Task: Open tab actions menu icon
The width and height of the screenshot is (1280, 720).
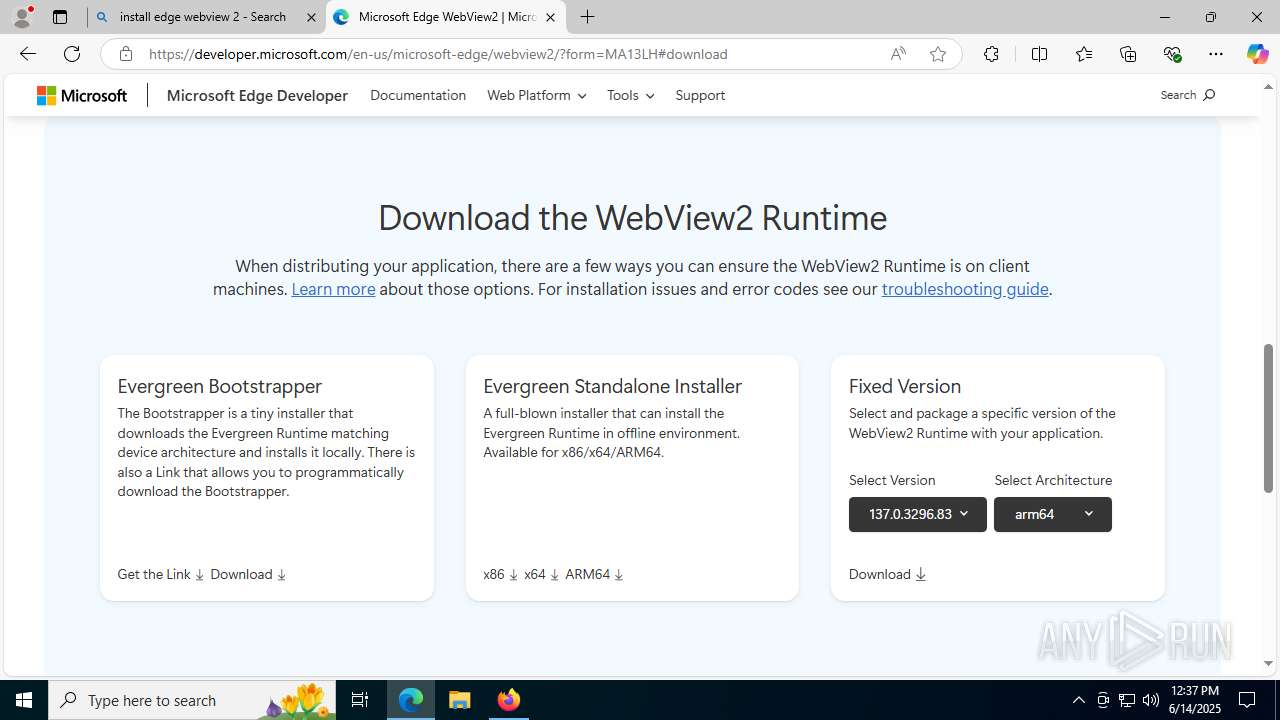Action: (x=60, y=17)
